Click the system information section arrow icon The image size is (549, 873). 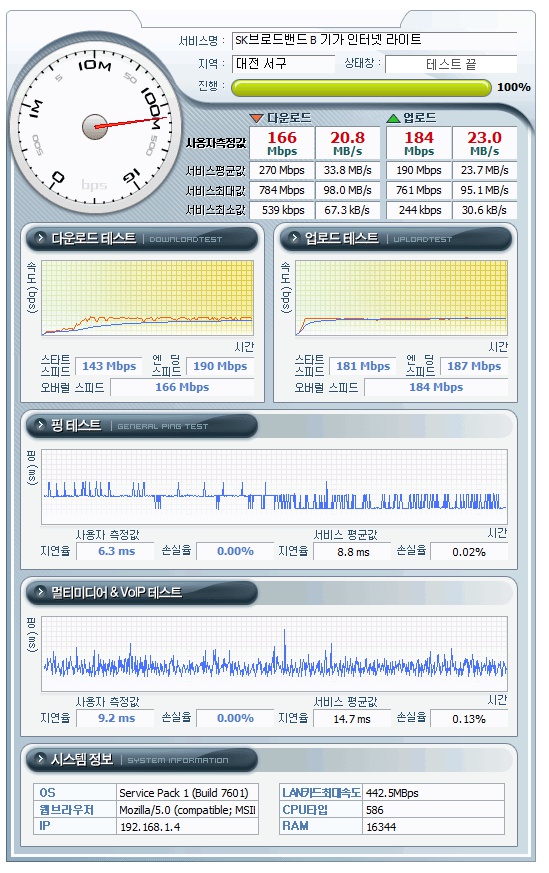pyautogui.click(x=40, y=759)
